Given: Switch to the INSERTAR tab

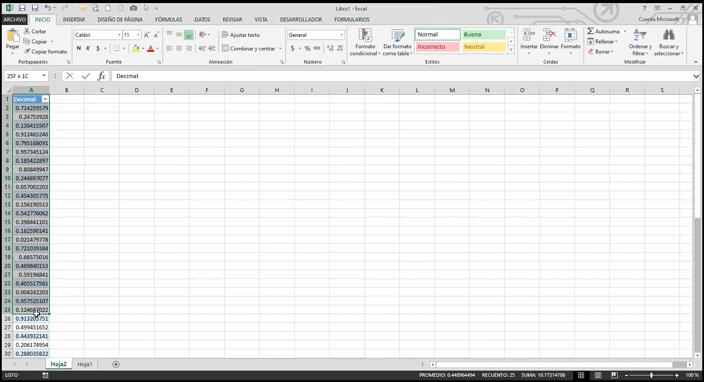Looking at the screenshot, I should [74, 20].
